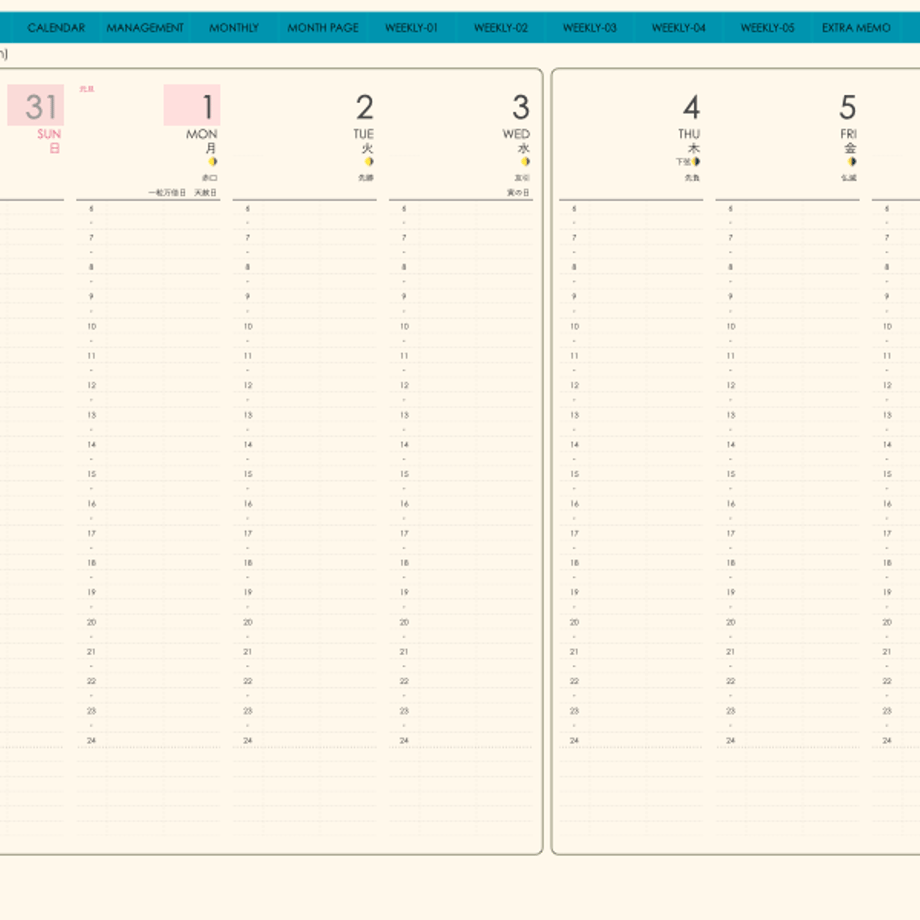Click the 20 o'clock row in Wednesday column
Image resolution: width=920 pixels, height=920 pixels.
pos(461,622)
